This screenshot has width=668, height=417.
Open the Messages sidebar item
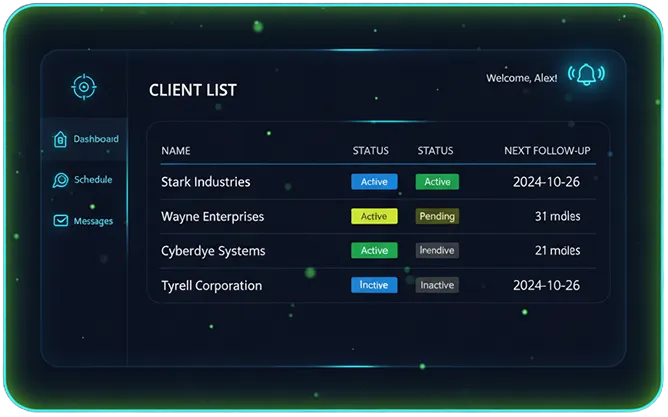tap(93, 221)
